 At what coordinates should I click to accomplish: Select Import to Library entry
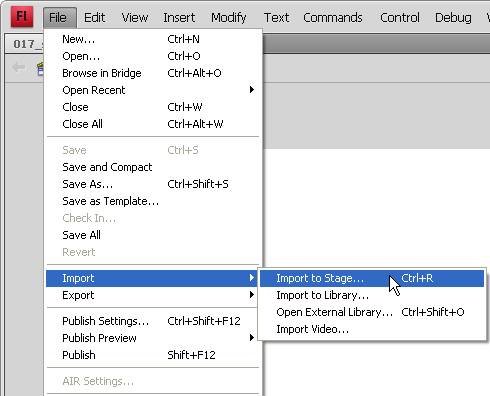click(x=372, y=295)
